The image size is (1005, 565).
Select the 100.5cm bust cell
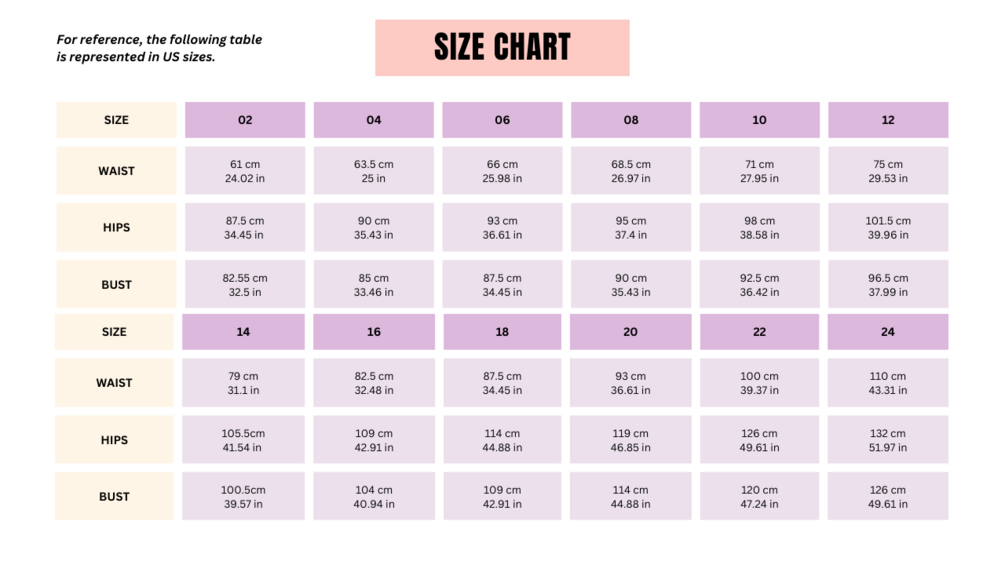pyautogui.click(x=243, y=497)
